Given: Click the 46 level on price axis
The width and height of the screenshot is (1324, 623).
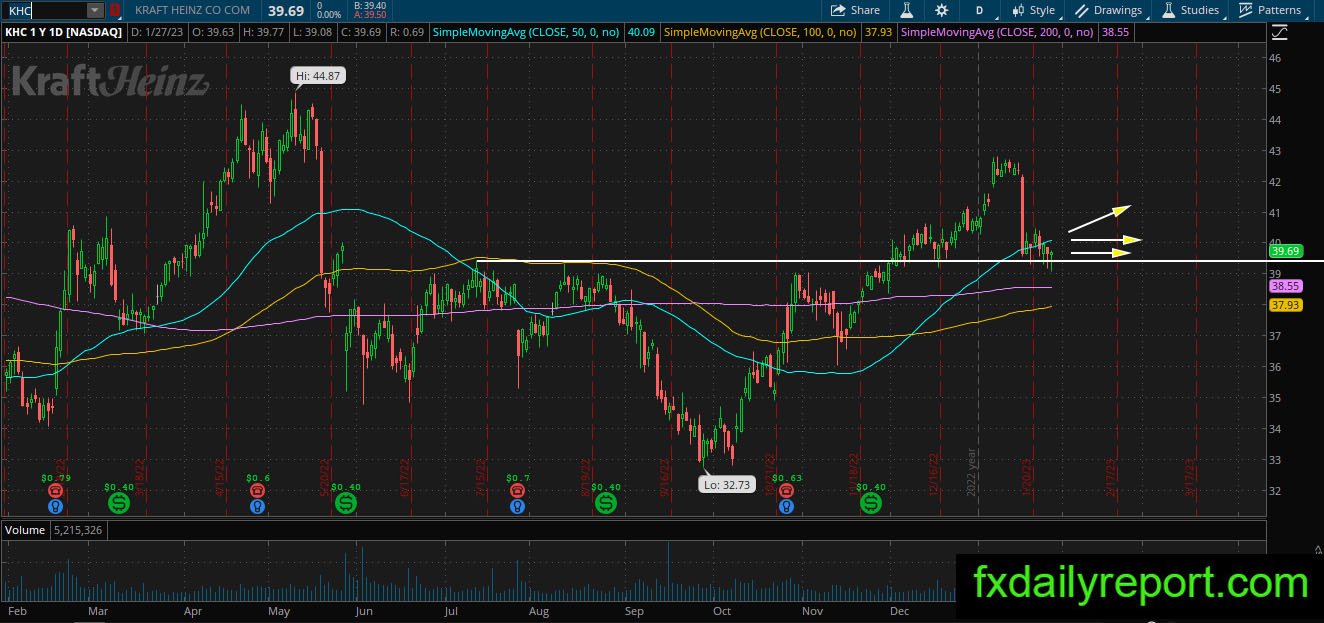Looking at the screenshot, I should [x=1275, y=58].
